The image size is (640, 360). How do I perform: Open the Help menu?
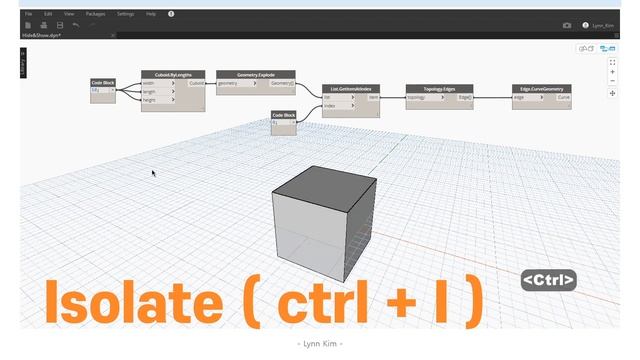coord(151,14)
